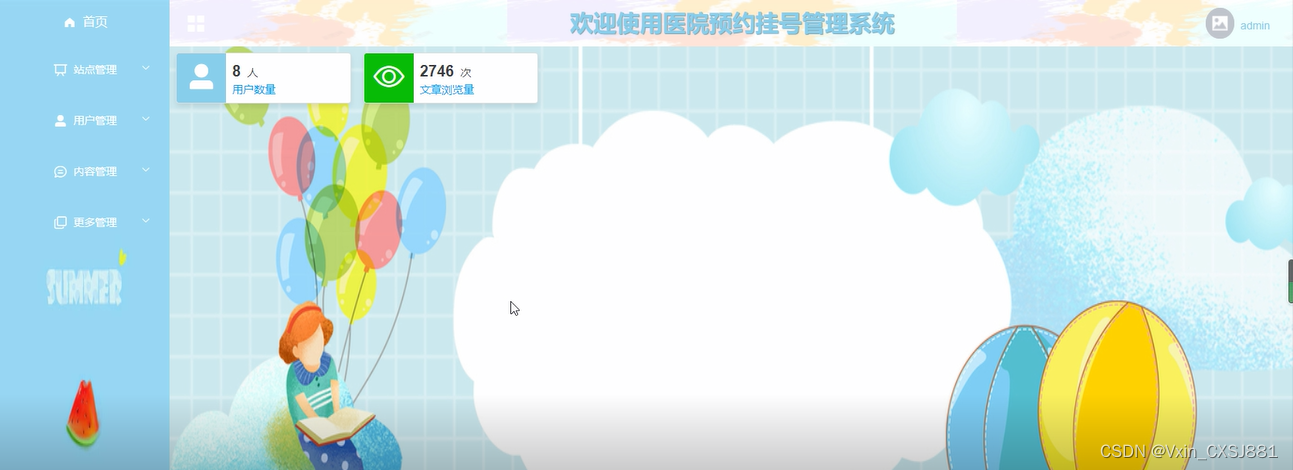
Task: Click the 欢迎使用医院预约挂号管理系统 title
Action: [x=732, y=23]
